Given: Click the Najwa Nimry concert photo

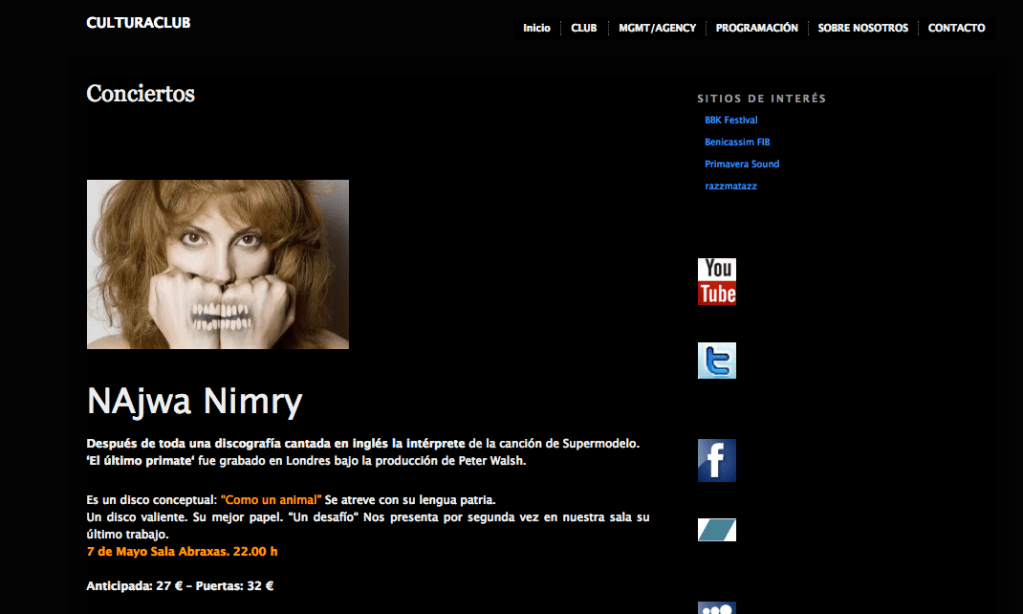Looking at the screenshot, I should tap(218, 264).
